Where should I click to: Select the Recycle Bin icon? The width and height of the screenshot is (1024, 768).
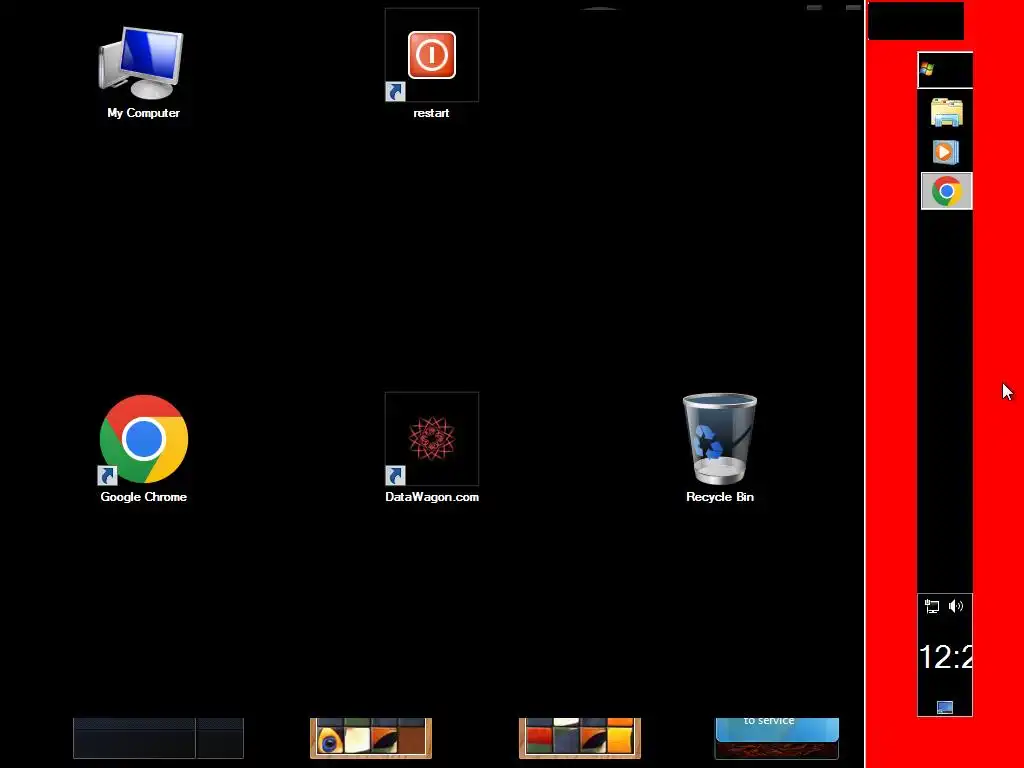point(720,448)
